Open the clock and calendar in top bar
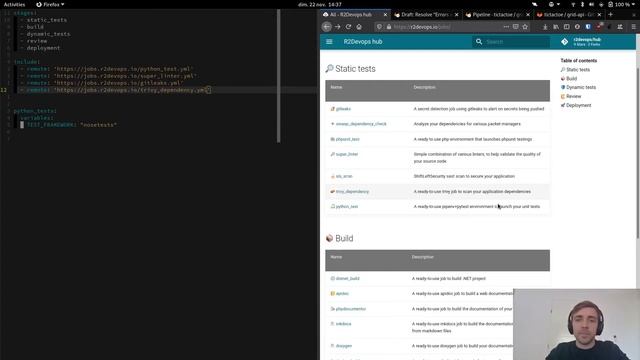The height and width of the screenshot is (360, 640). (x=320, y=4)
